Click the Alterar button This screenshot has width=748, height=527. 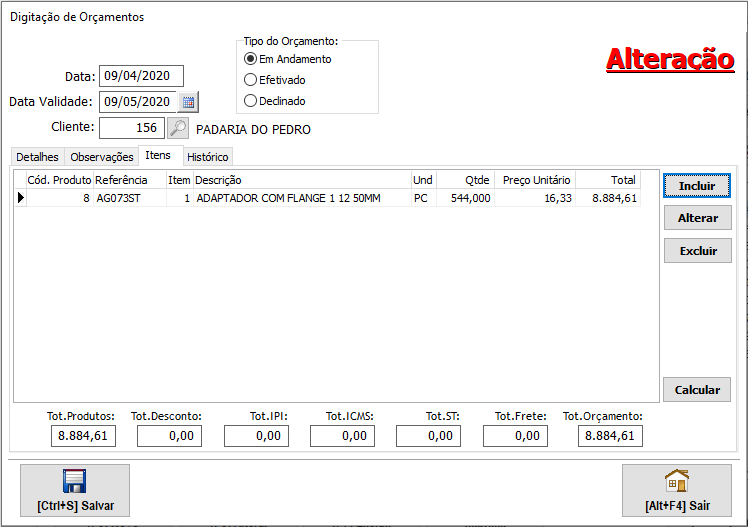[x=697, y=218]
